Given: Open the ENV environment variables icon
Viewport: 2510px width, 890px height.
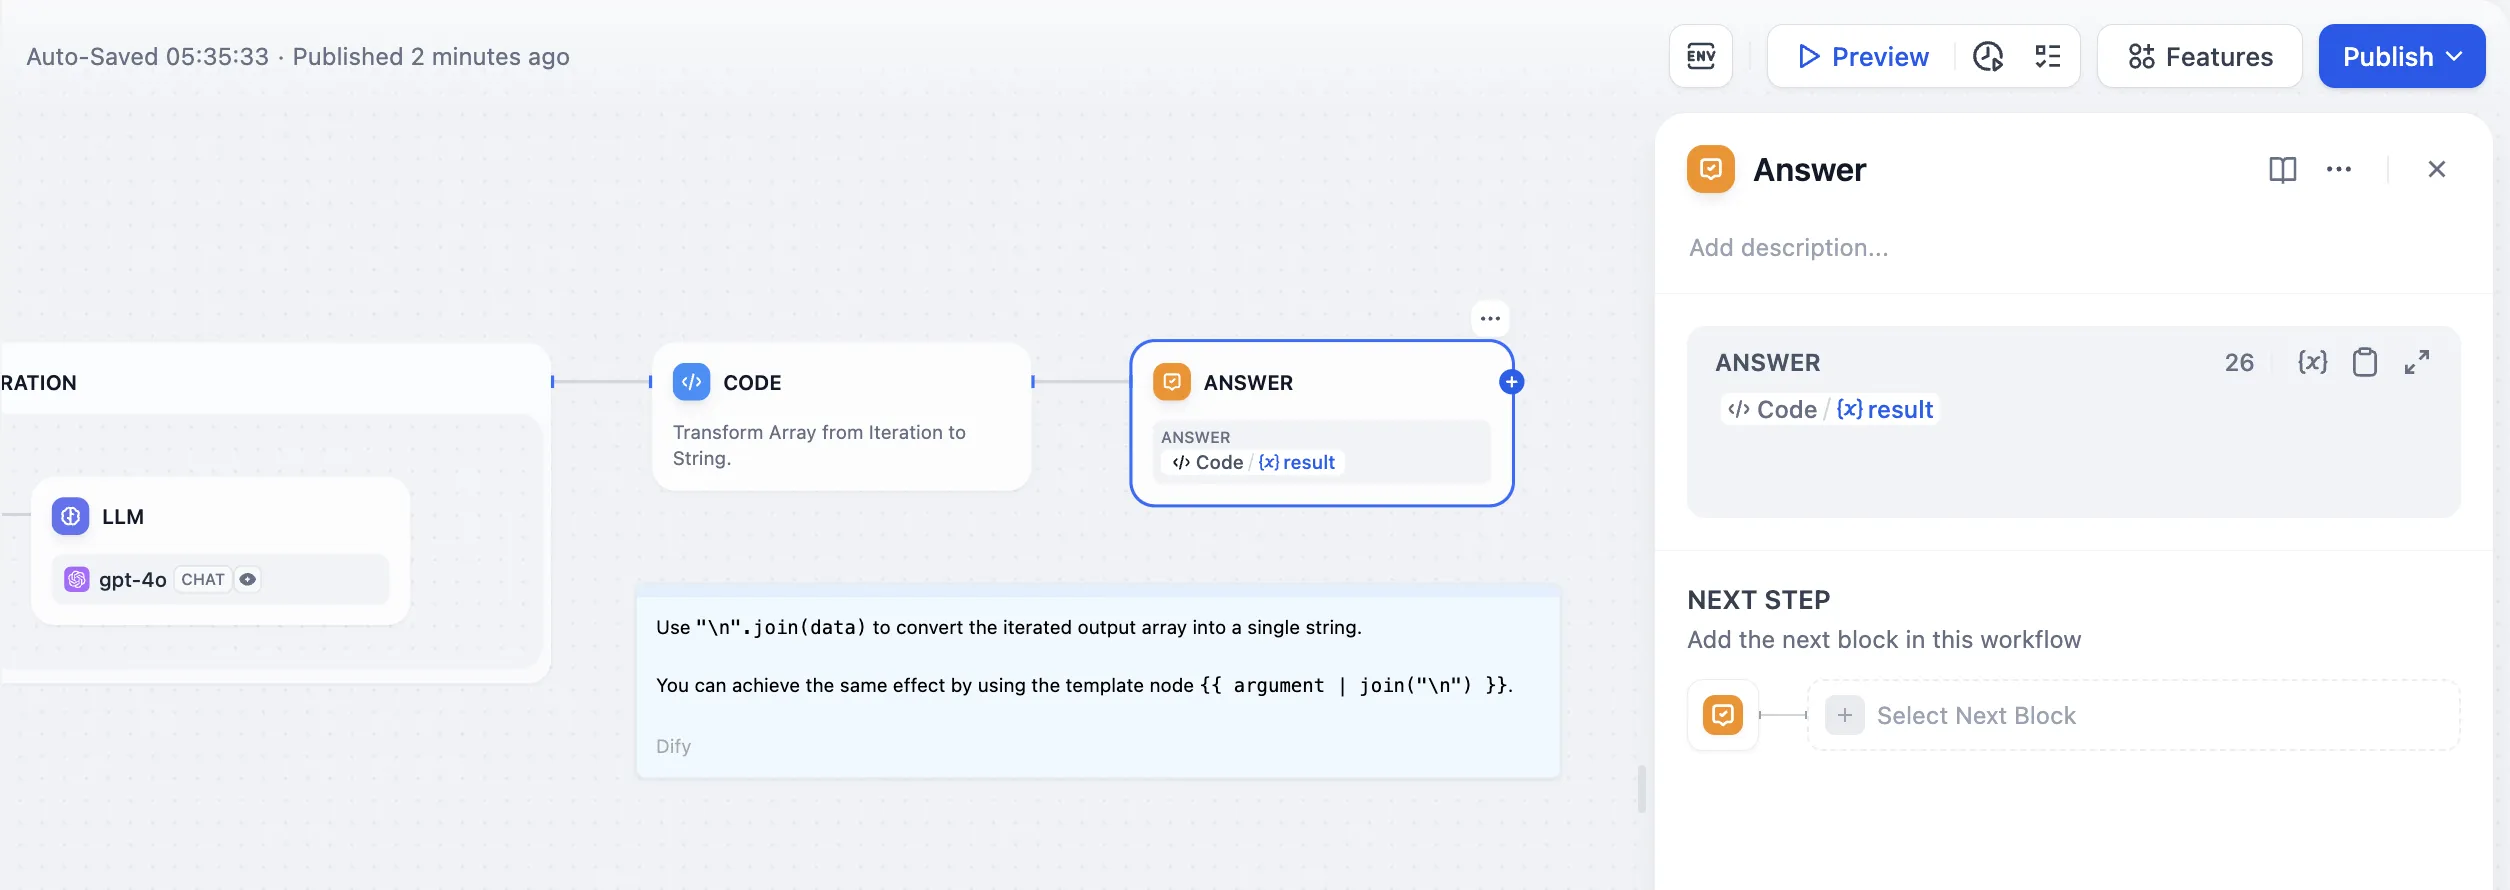Looking at the screenshot, I should 1700,57.
